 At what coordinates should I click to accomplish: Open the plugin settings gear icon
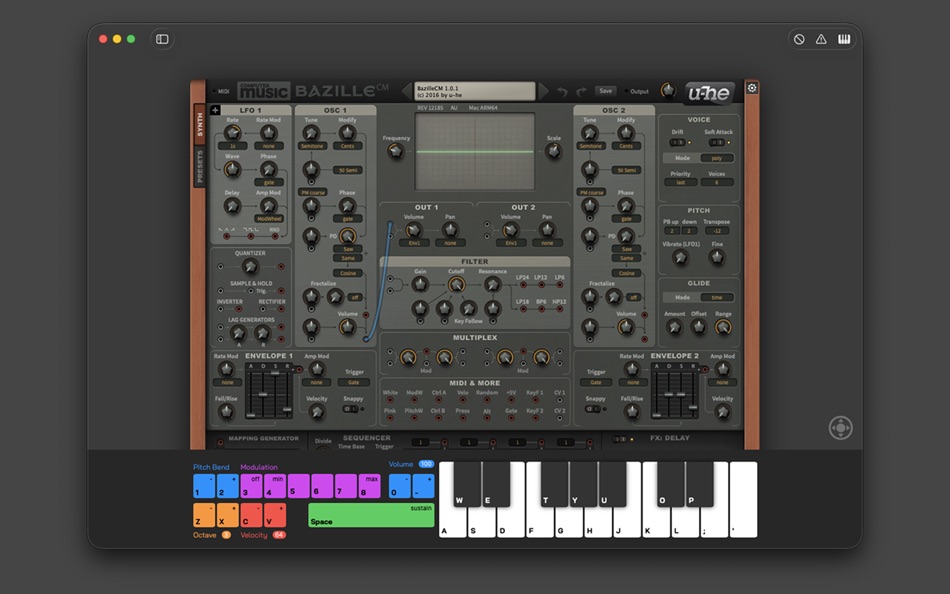(x=751, y=90)
